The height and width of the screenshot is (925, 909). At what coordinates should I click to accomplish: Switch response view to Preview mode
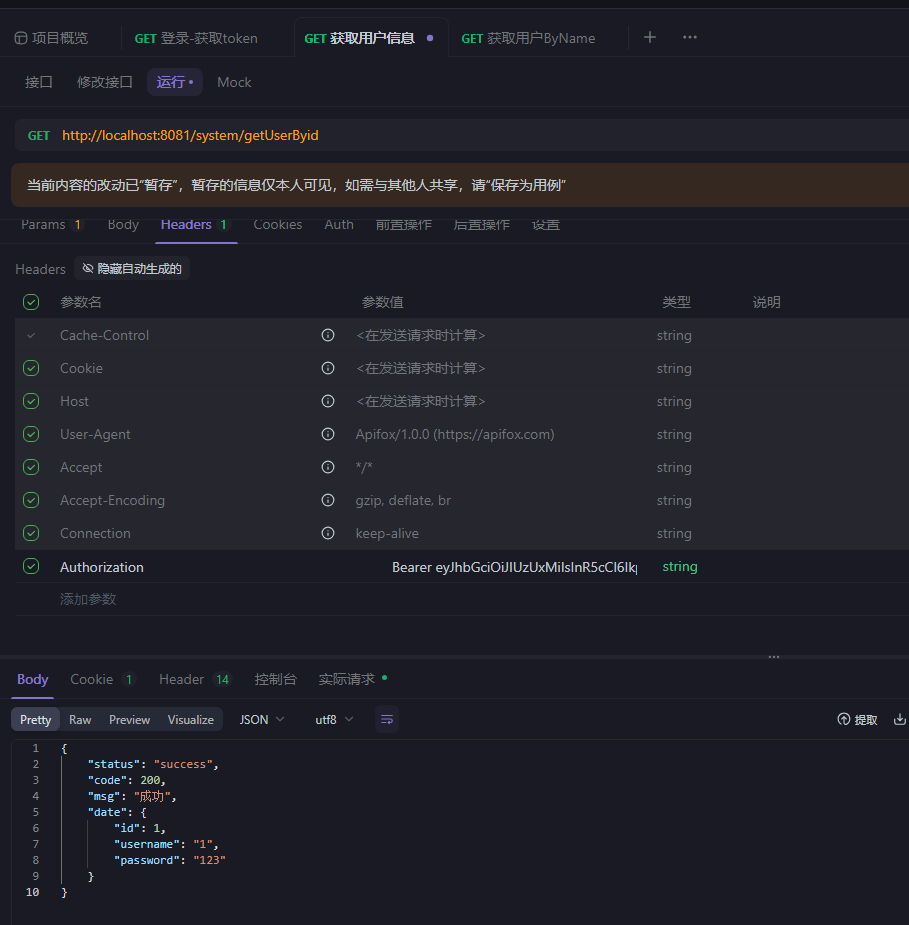[x=129, y=719]
